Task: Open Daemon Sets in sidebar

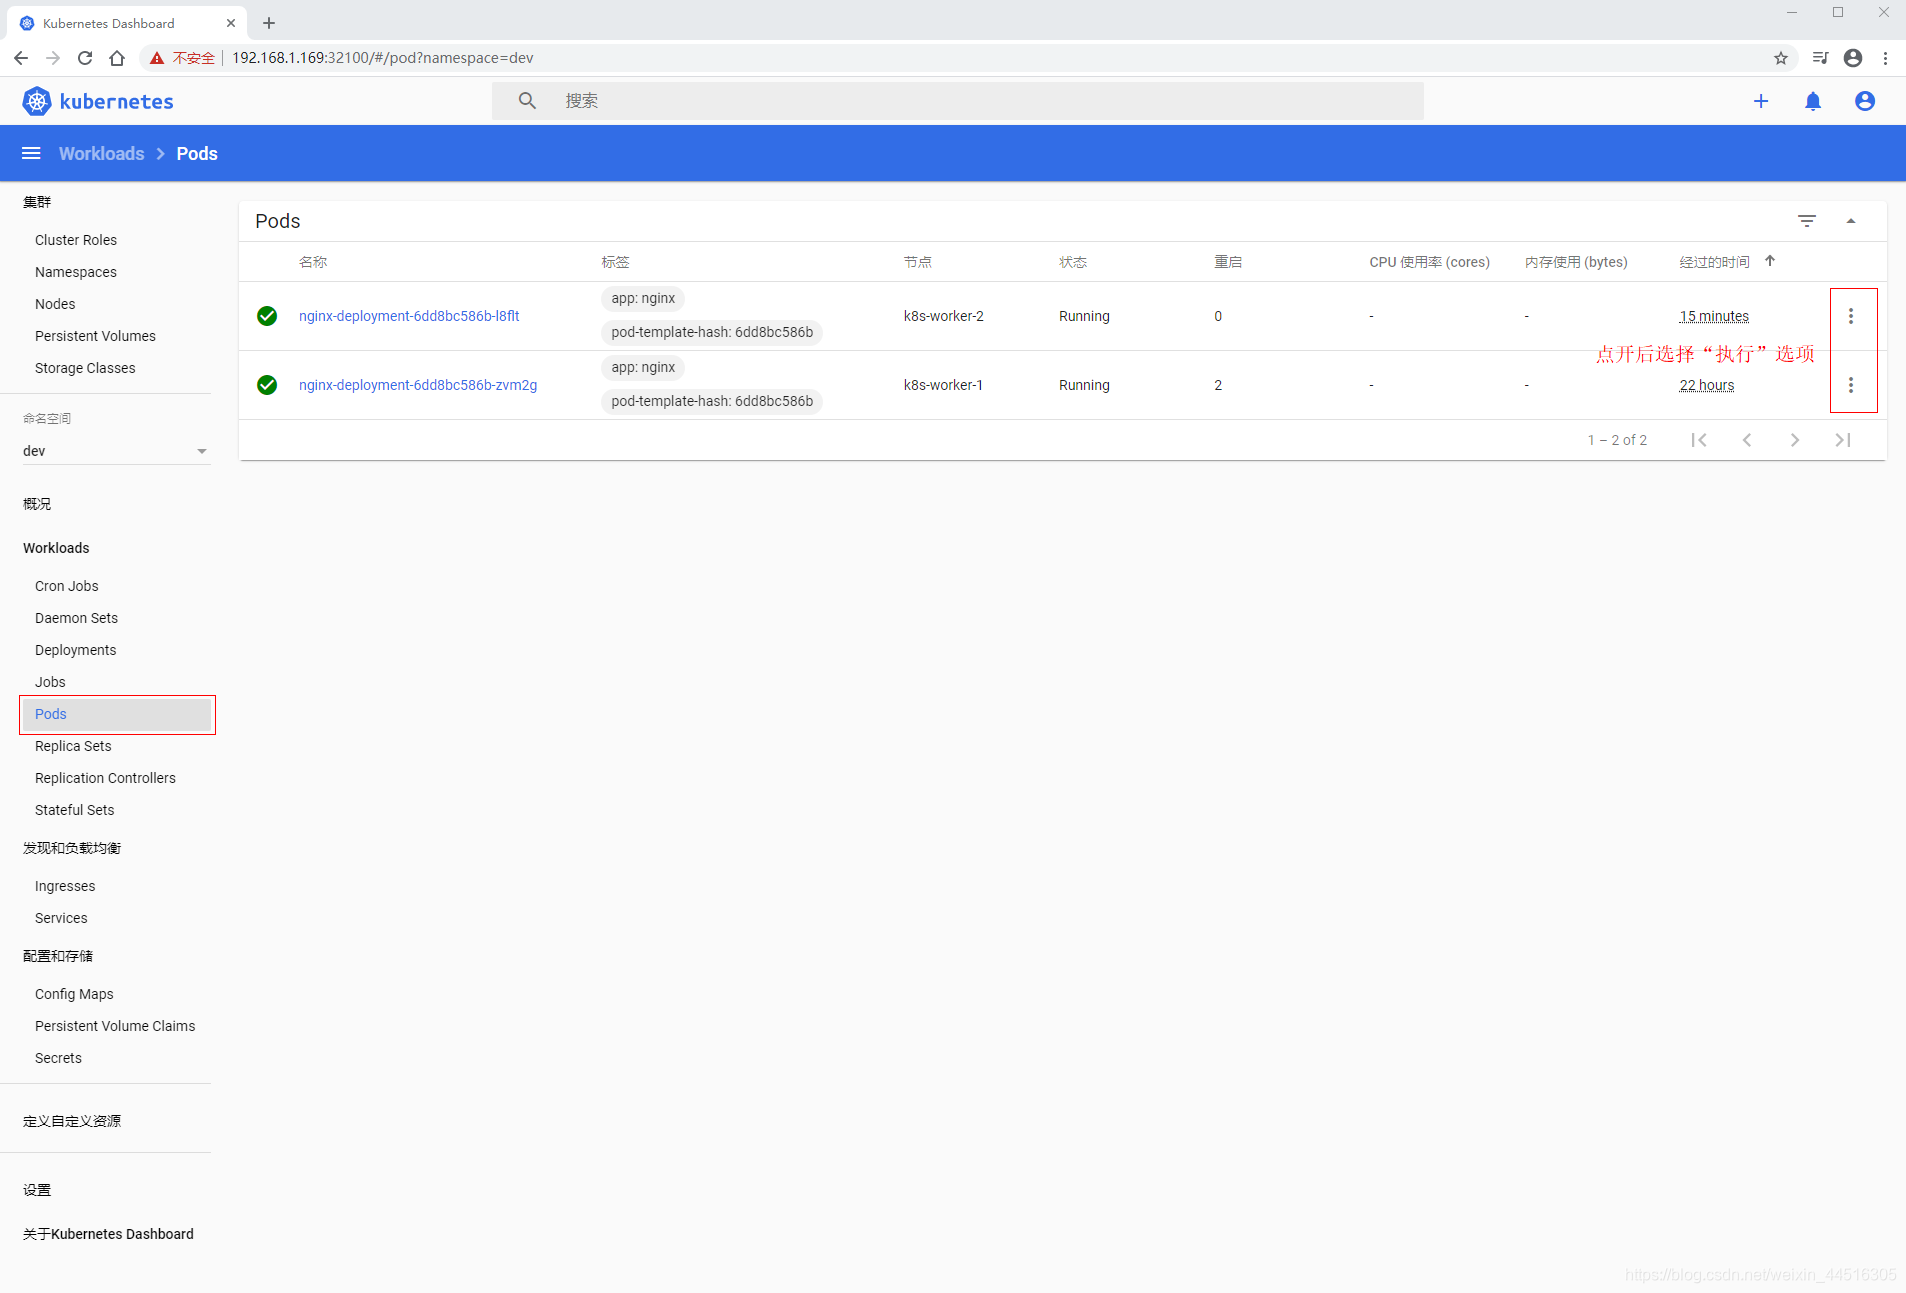Action: click(x=76, y=618)
